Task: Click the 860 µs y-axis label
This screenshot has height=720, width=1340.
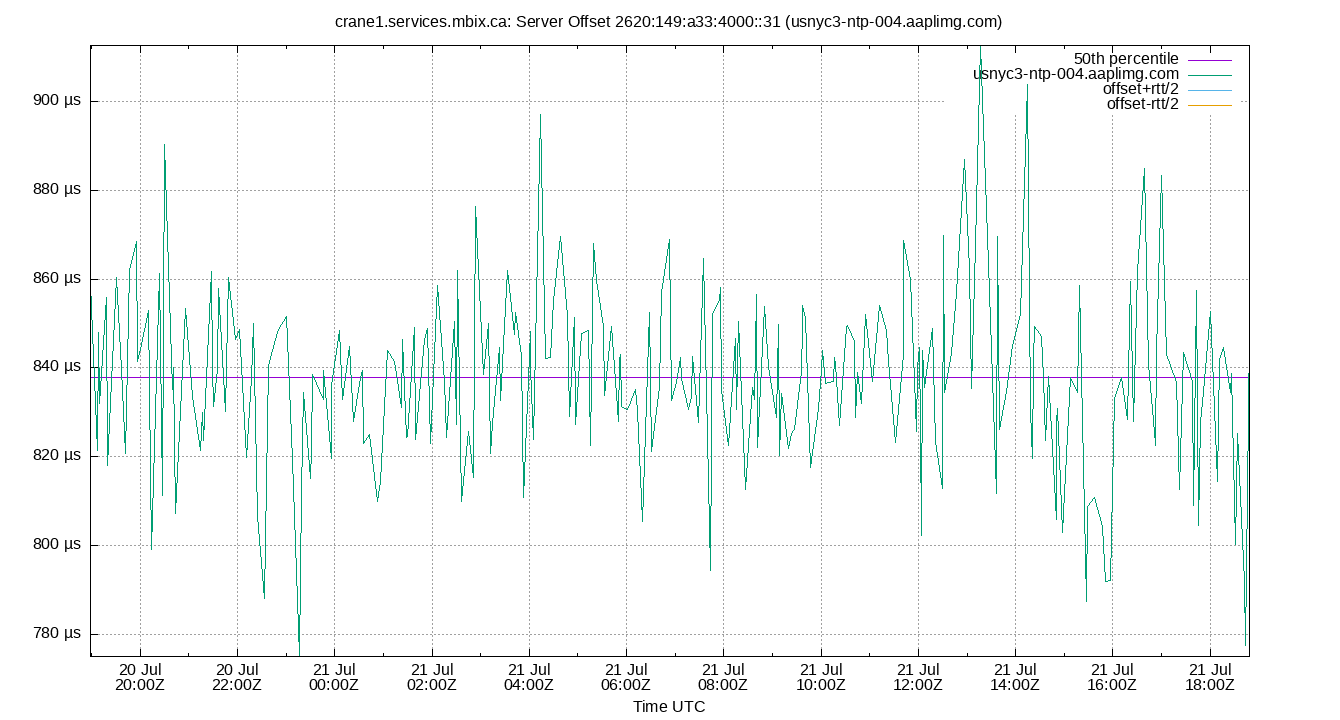Action: click(58, 279)
